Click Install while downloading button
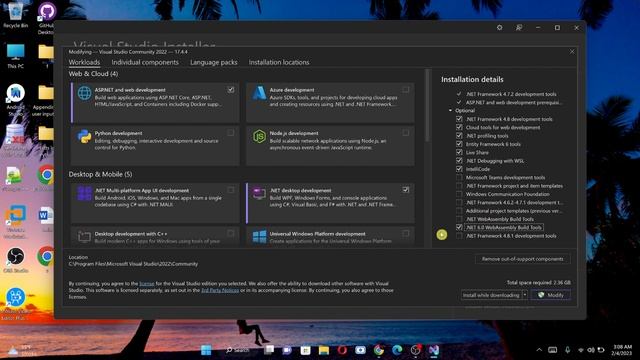This screenshot has width=640, height=360. click(491, 295)
